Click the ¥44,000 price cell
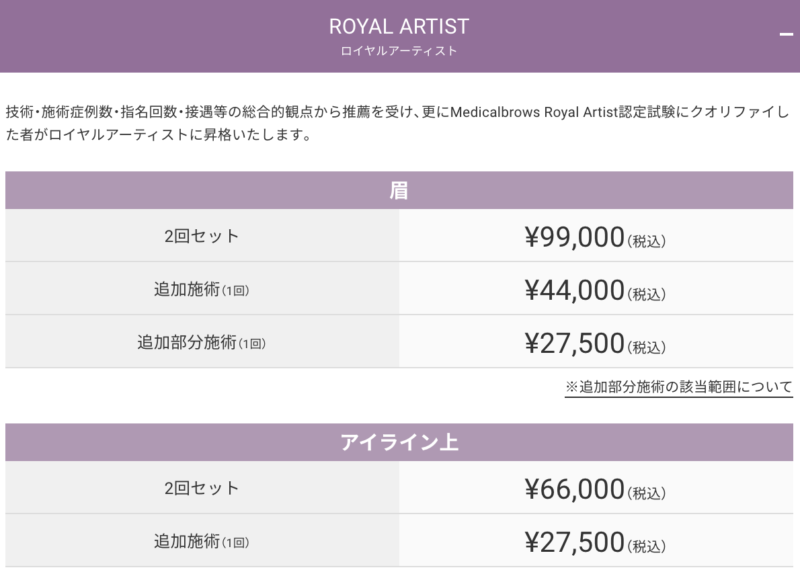 coord(596,289)
